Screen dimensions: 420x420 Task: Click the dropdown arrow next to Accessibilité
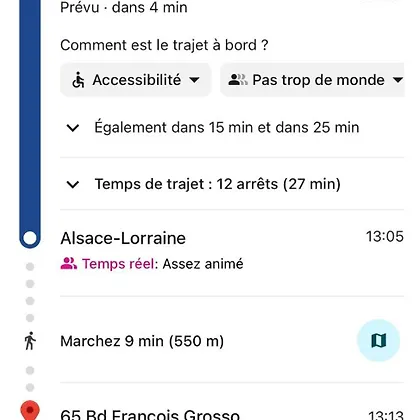(x=194, y=80)
